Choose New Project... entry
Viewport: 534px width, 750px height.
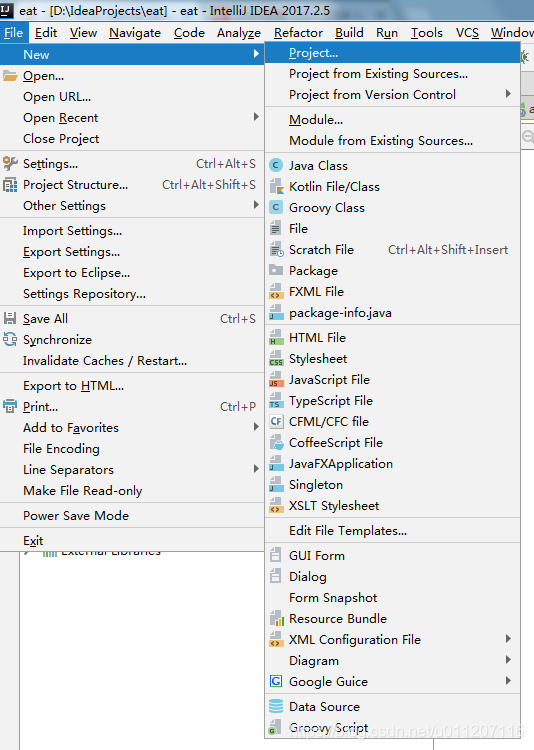(x=392, y=53)
